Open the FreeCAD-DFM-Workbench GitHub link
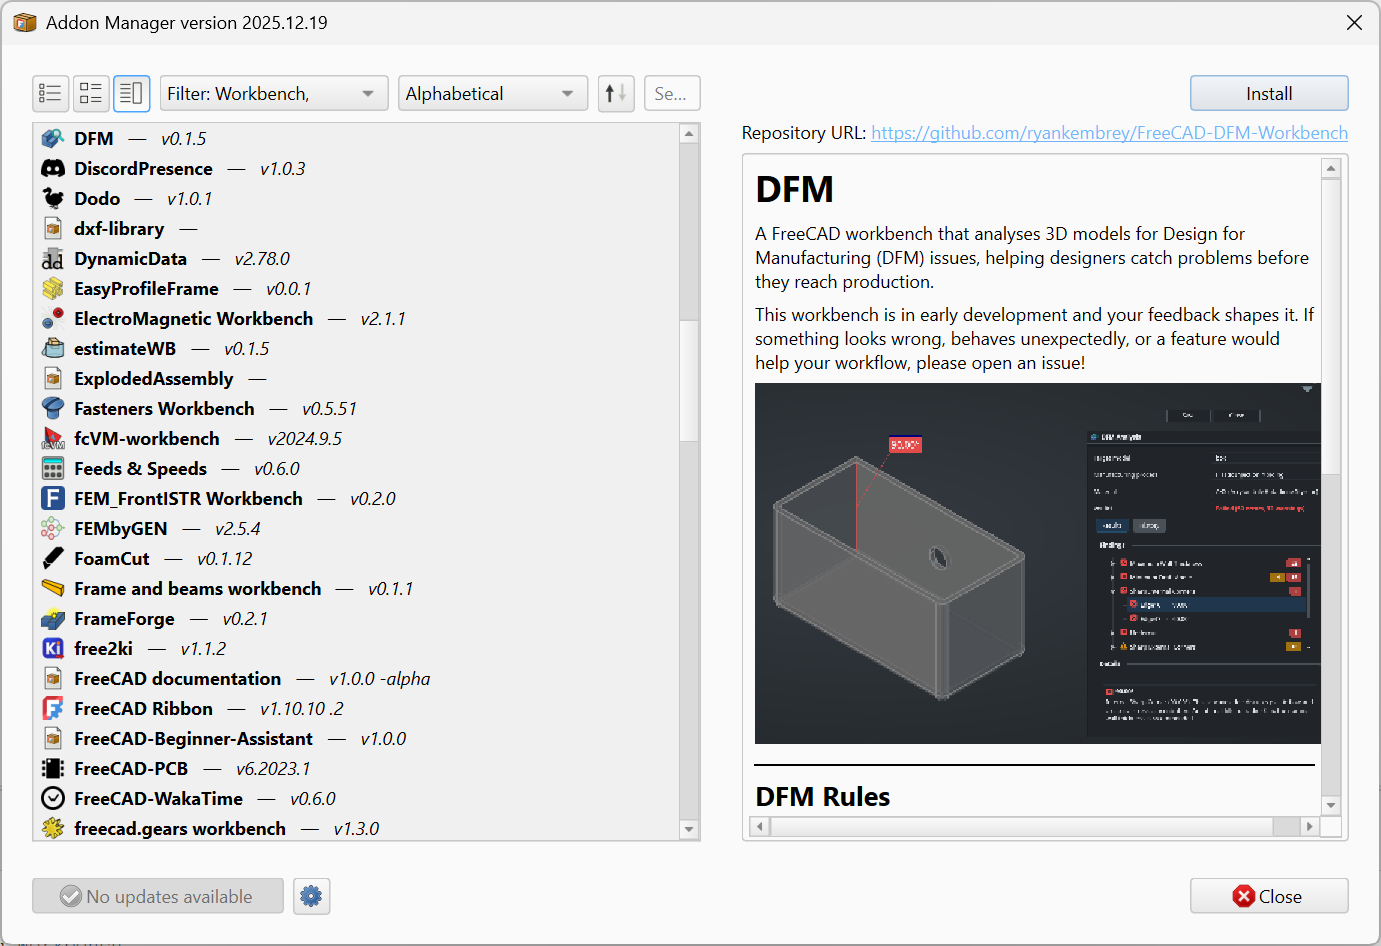 coord(1109,133)
